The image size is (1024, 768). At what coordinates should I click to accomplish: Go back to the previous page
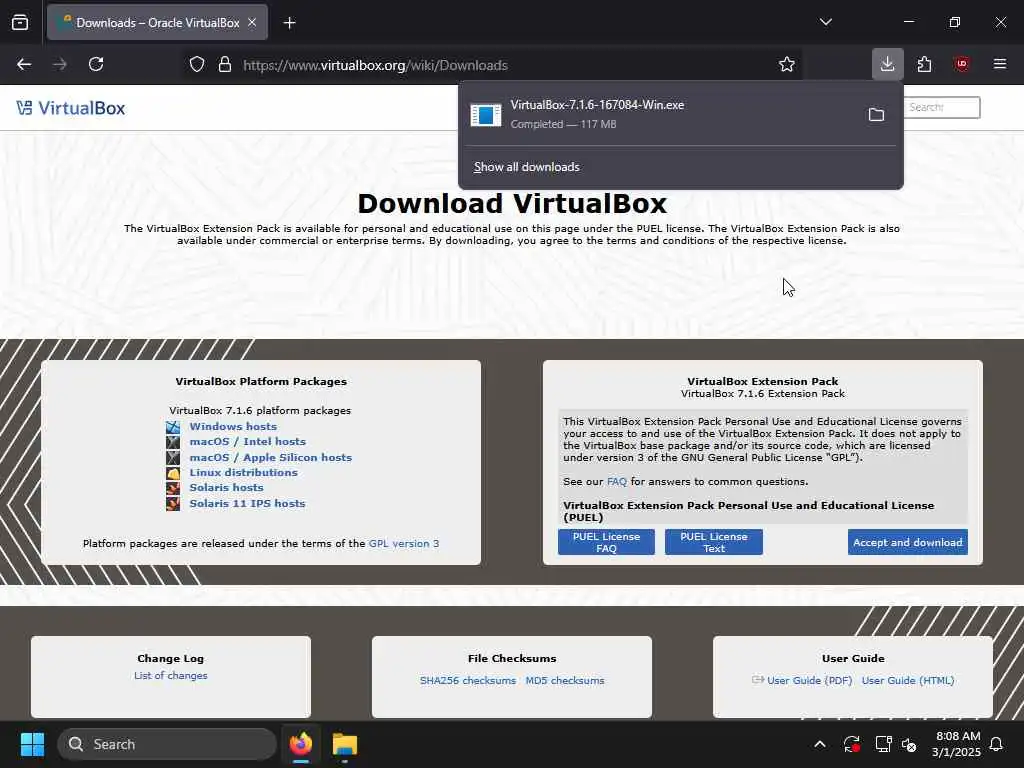coord(24,64)
